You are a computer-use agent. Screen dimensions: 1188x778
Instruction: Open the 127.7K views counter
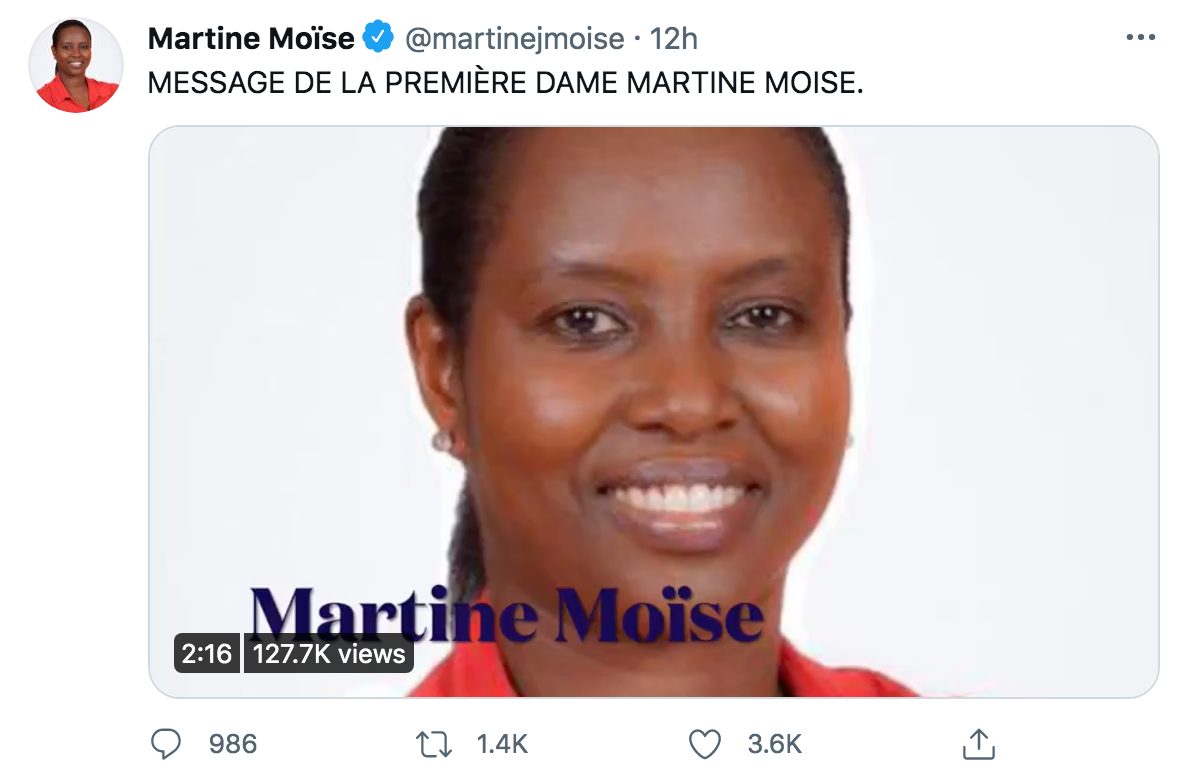point(328,653)
